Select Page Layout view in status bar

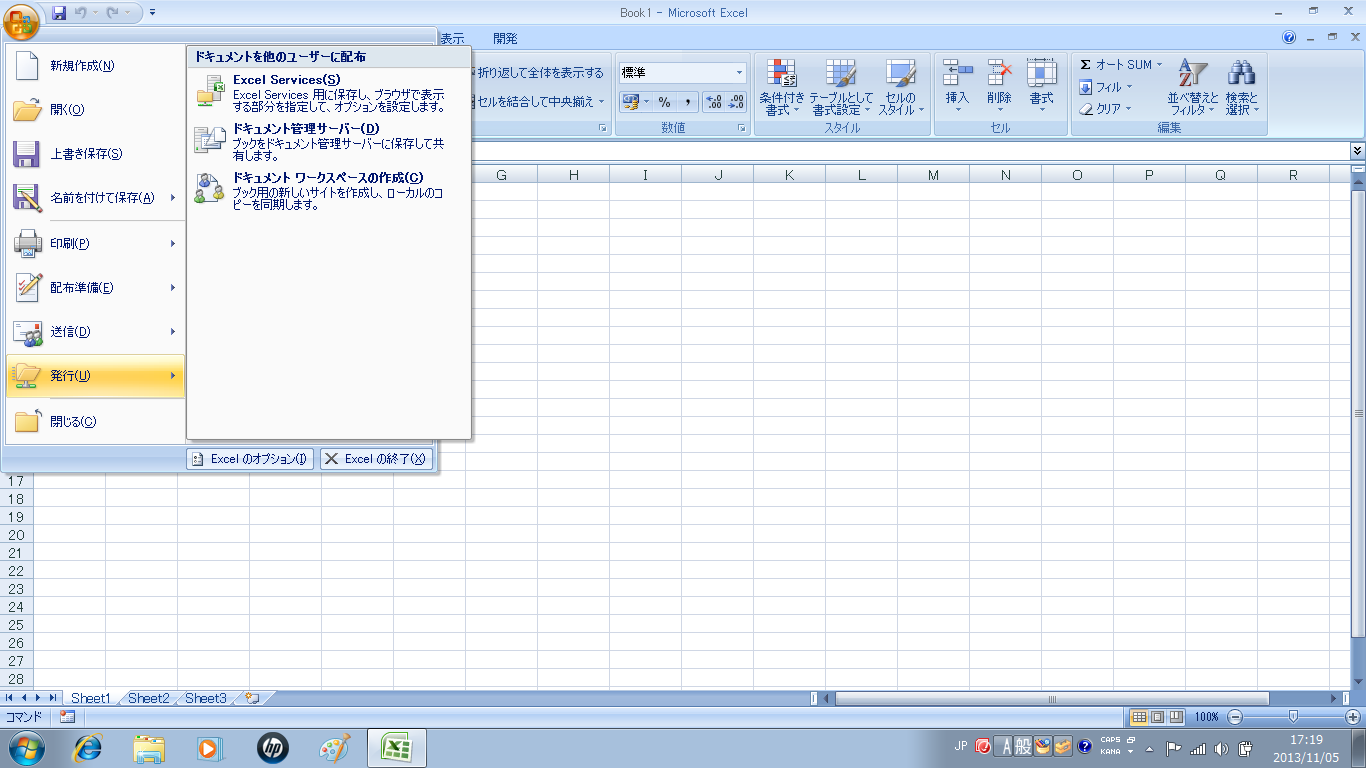click(x=1157, y=717)
